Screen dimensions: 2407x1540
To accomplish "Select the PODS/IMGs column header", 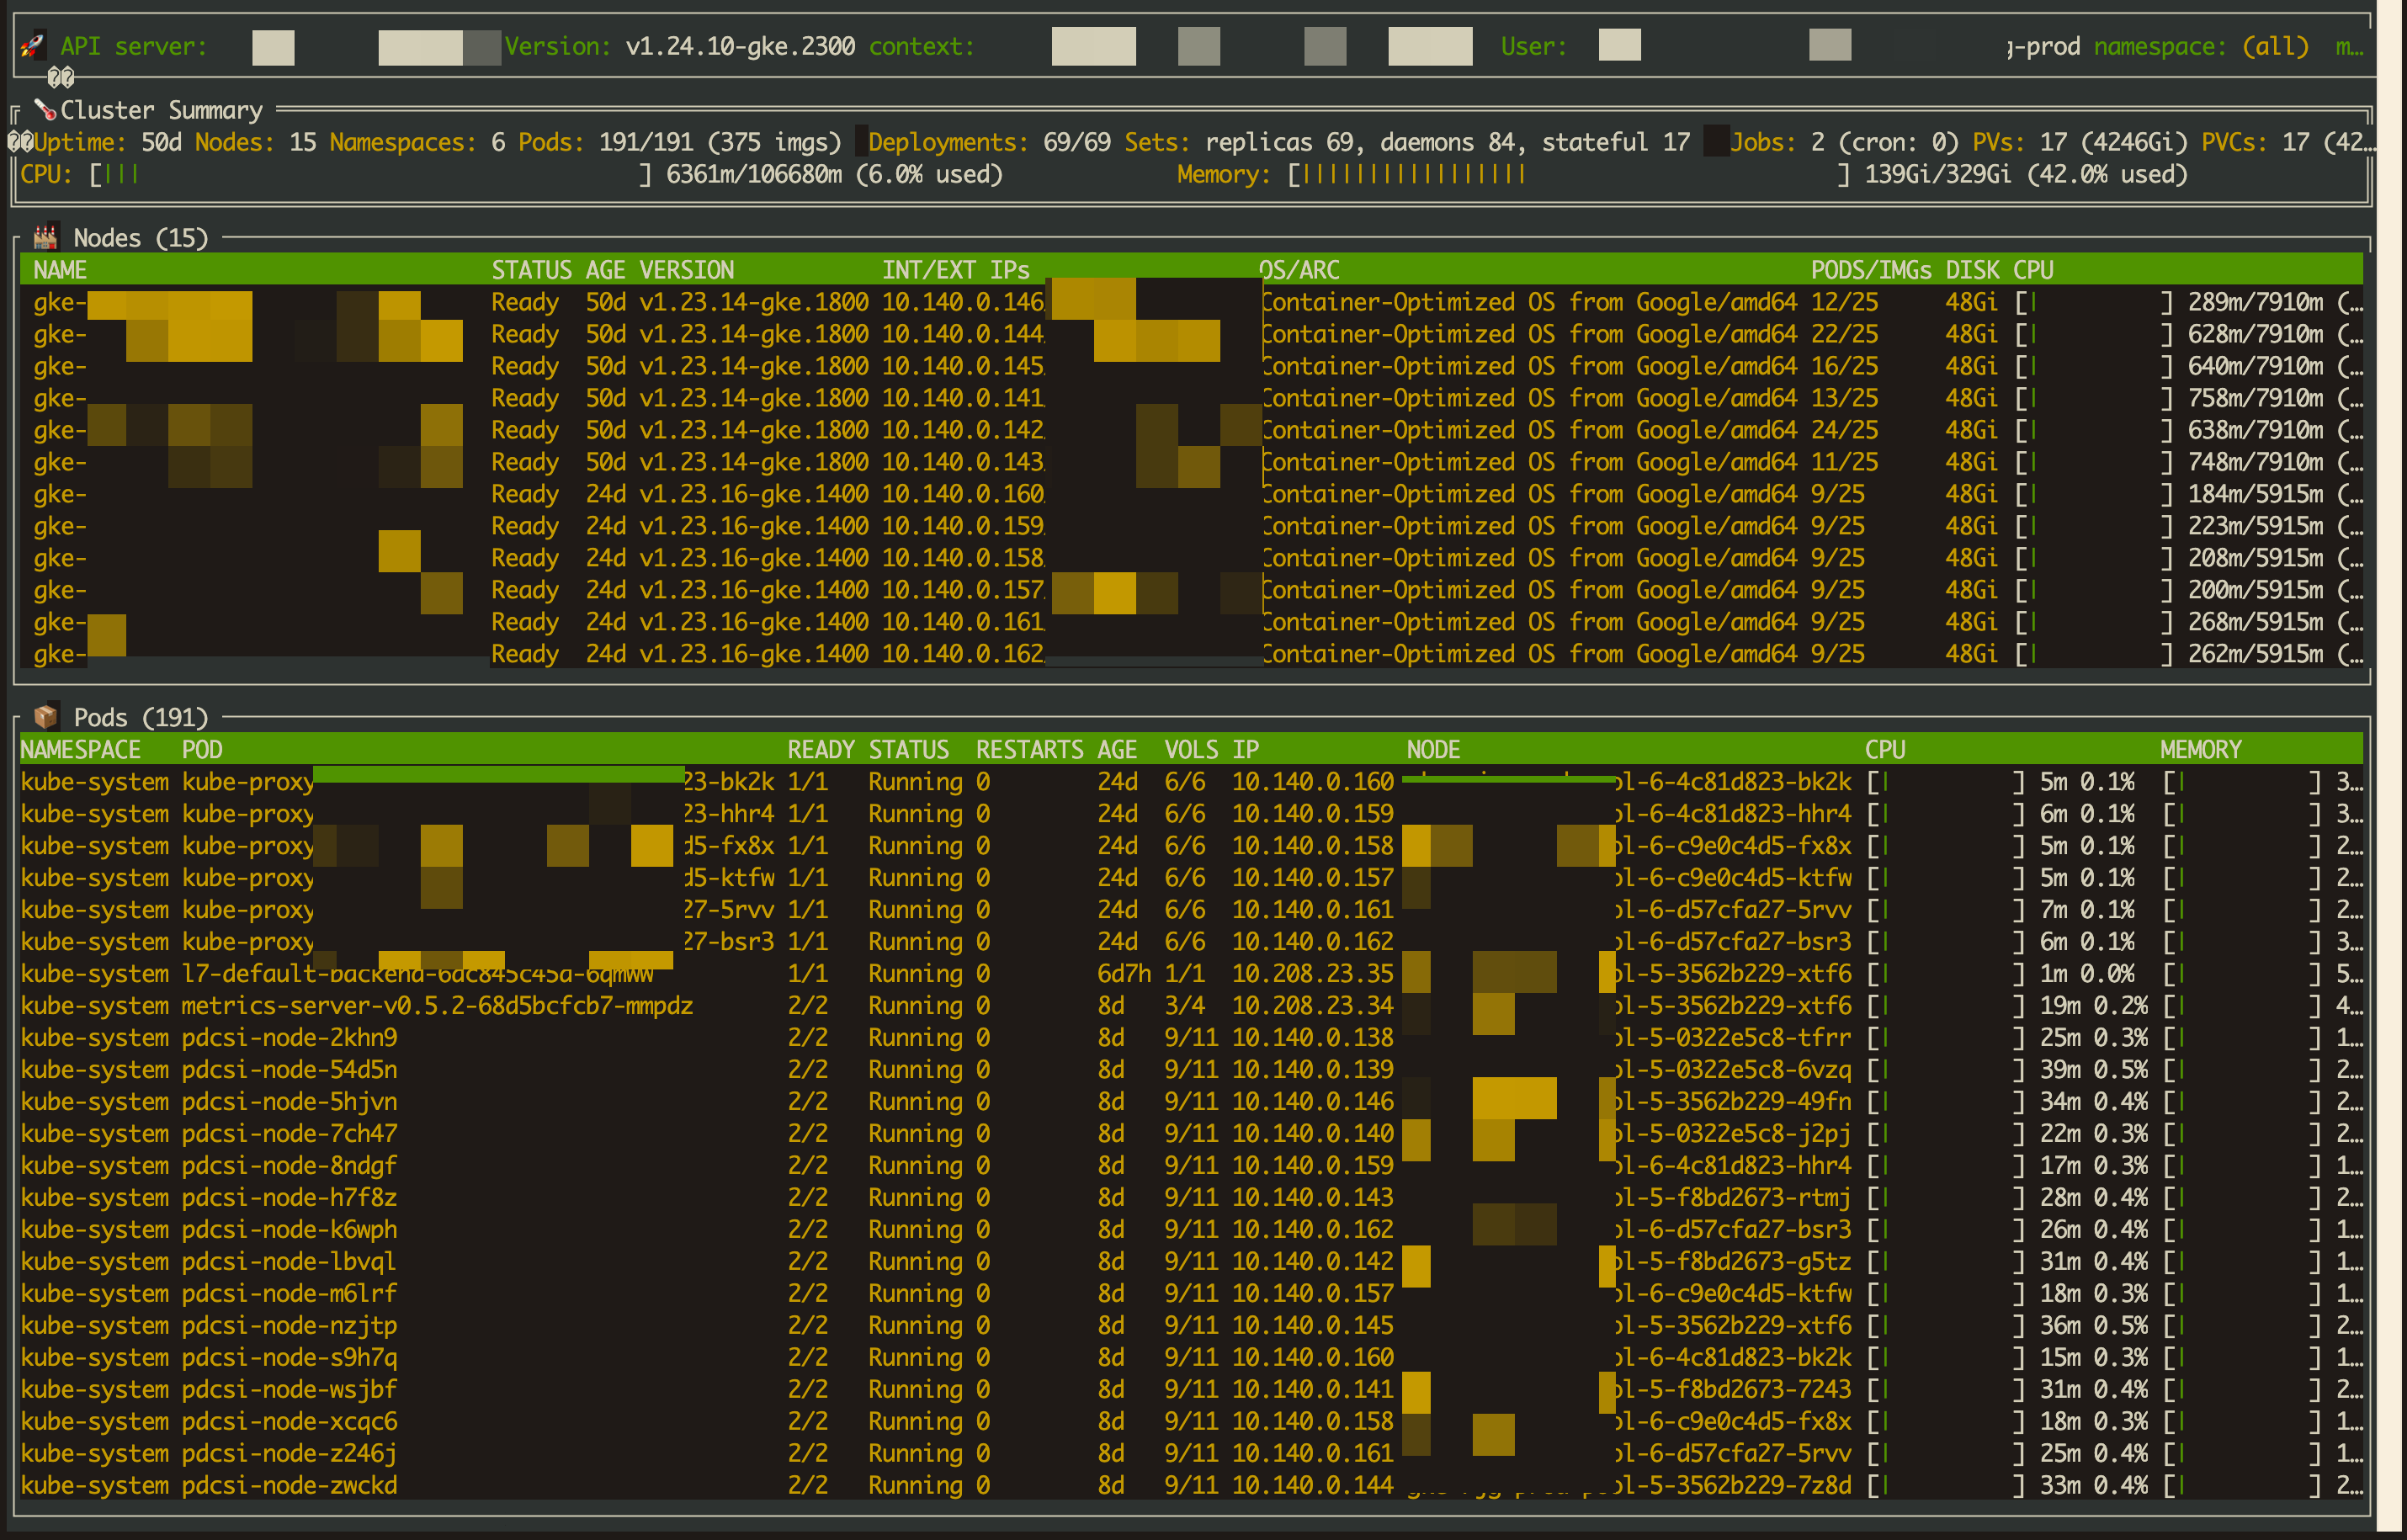I will (x=1871, y=270).
